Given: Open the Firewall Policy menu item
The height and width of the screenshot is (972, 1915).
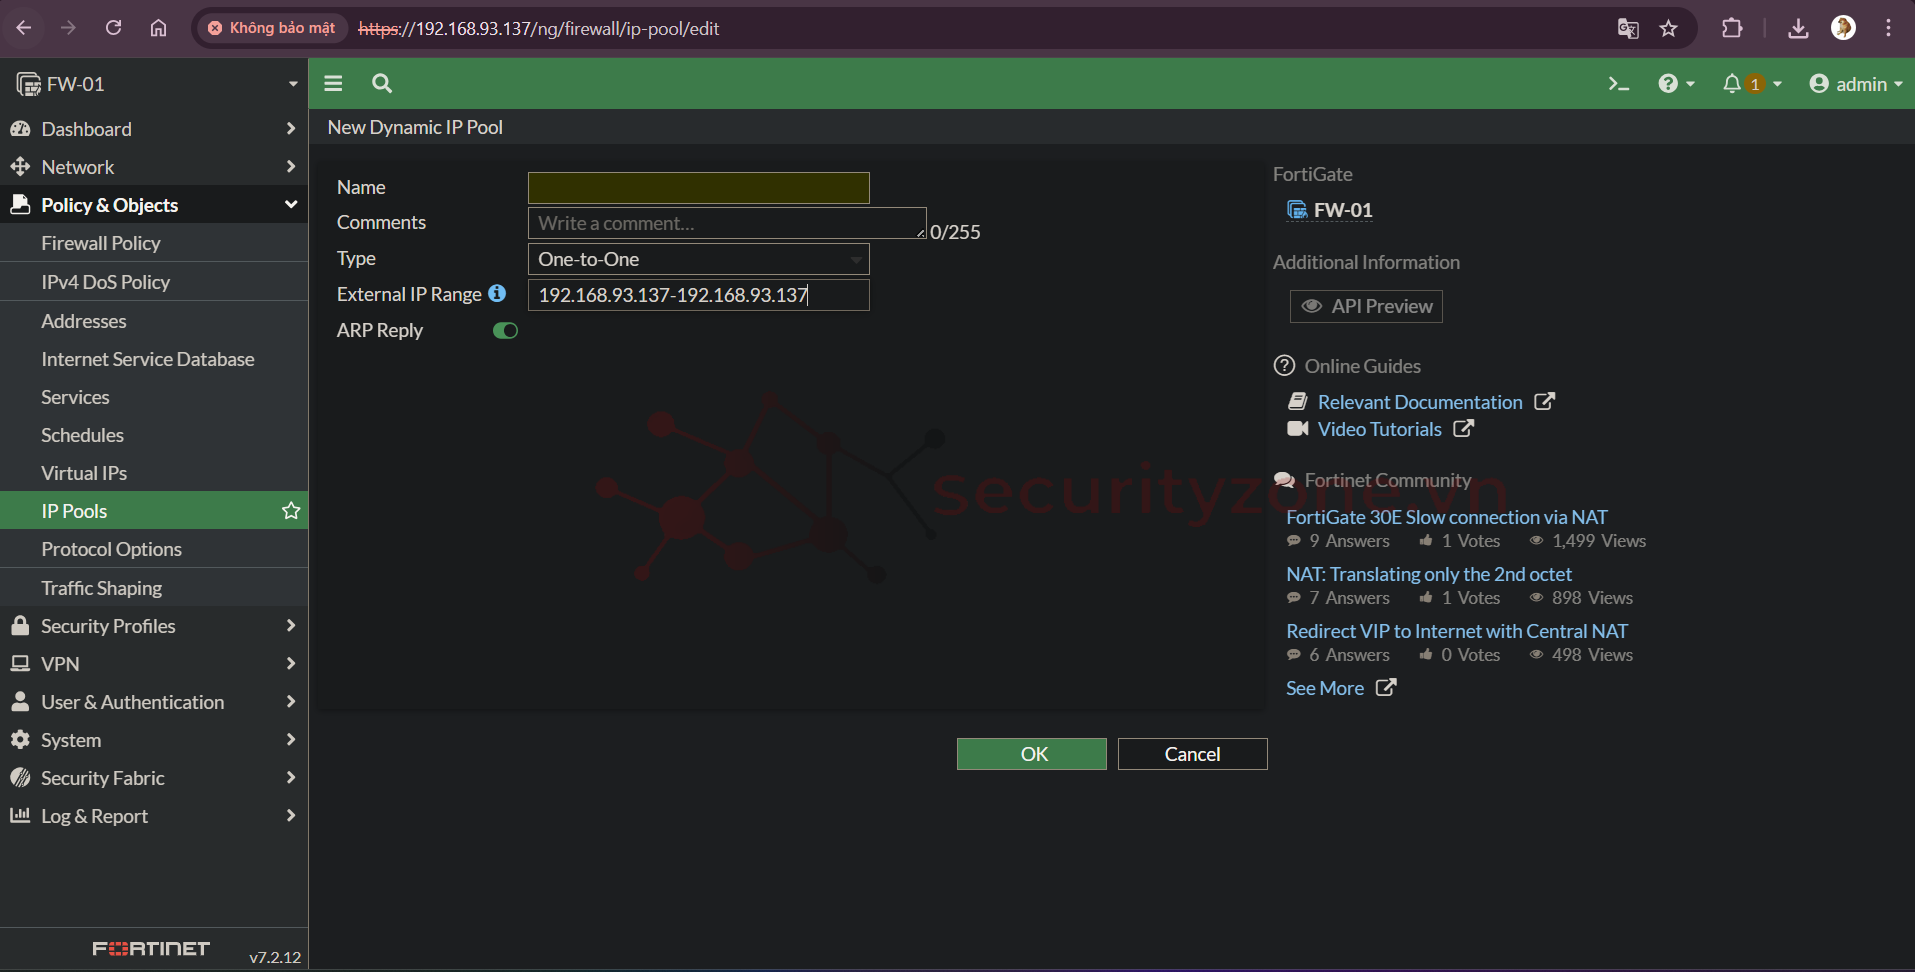Looking at the screenshot, I should 101,243.
